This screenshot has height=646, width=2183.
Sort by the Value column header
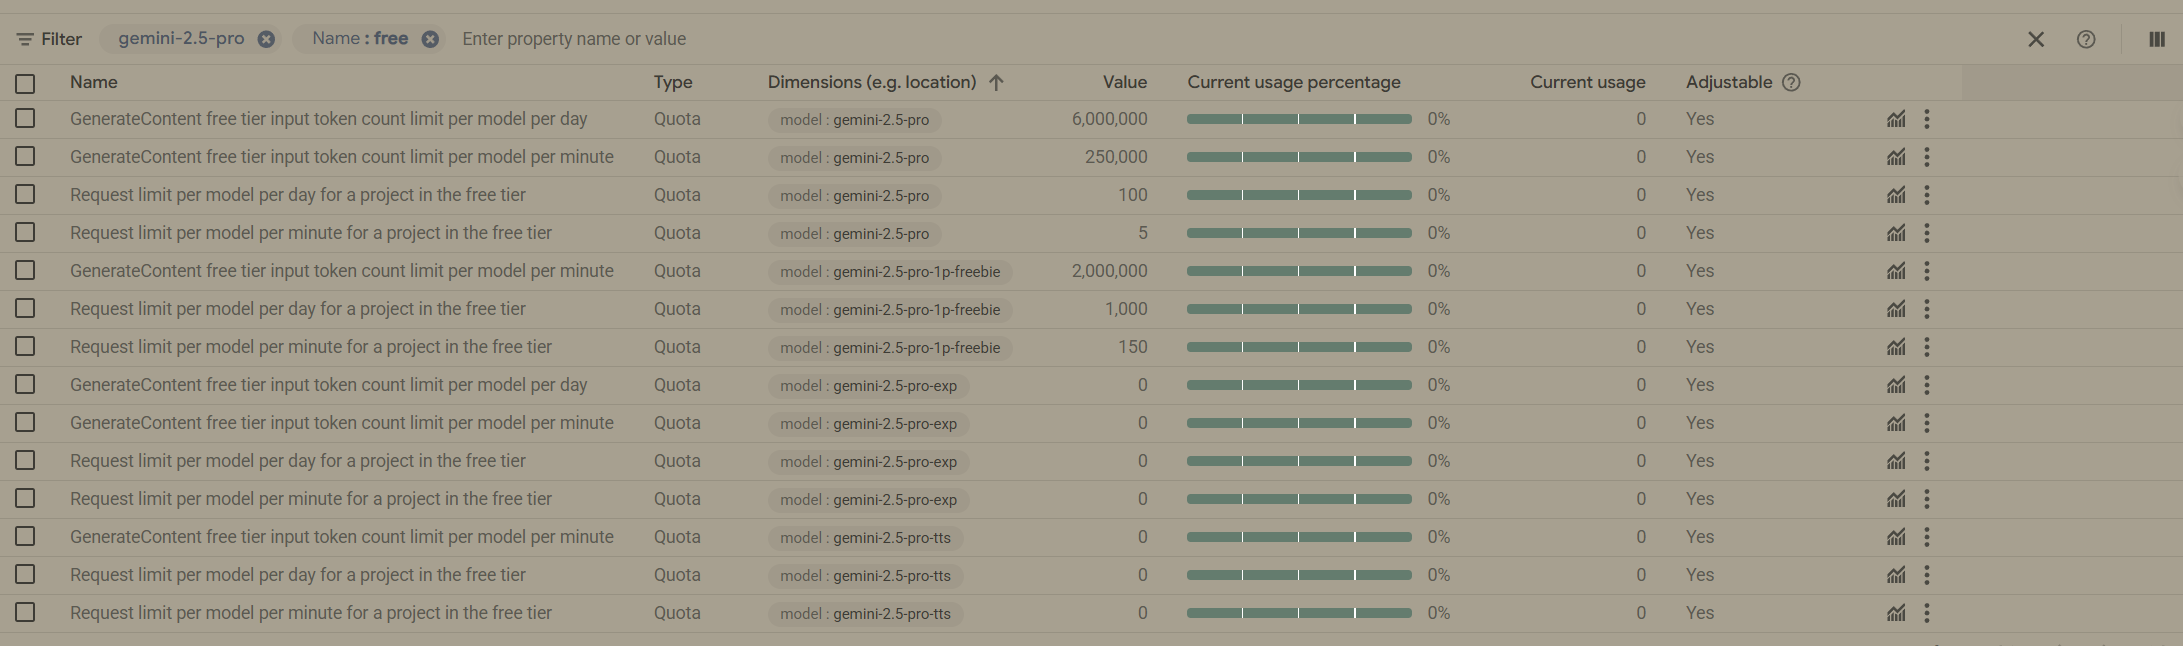(1125, 82)
